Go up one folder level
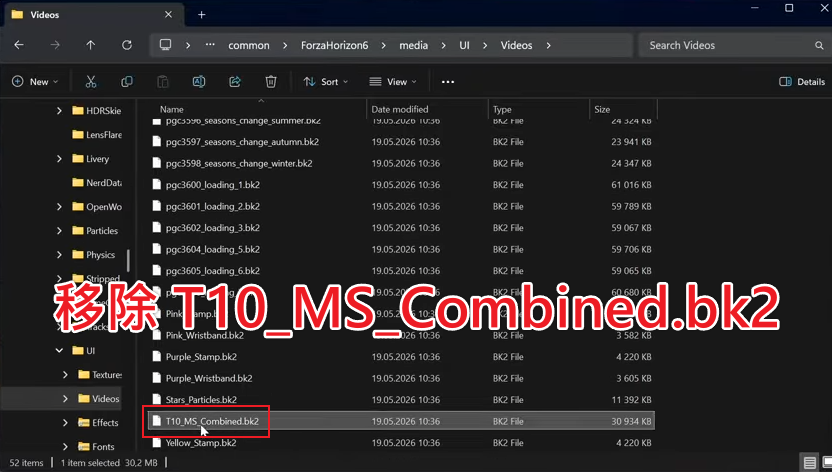This screenshot has width=832, height=472. pyautogui.click(x=91, y=46)
